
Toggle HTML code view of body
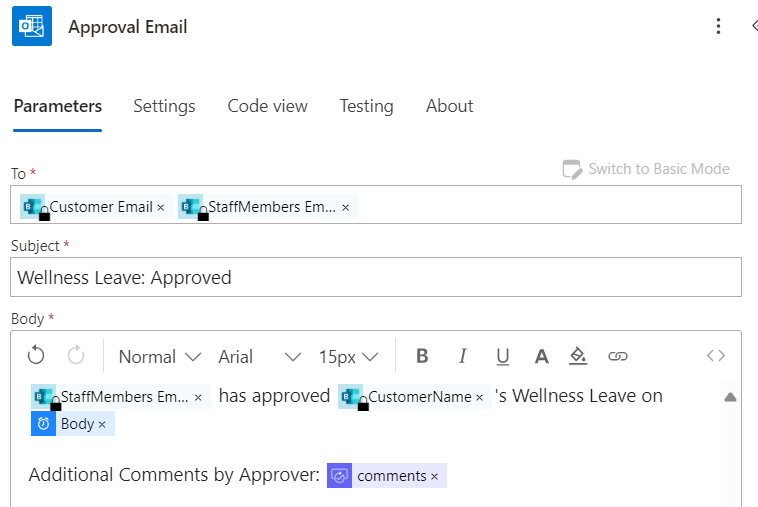point(716,356)
